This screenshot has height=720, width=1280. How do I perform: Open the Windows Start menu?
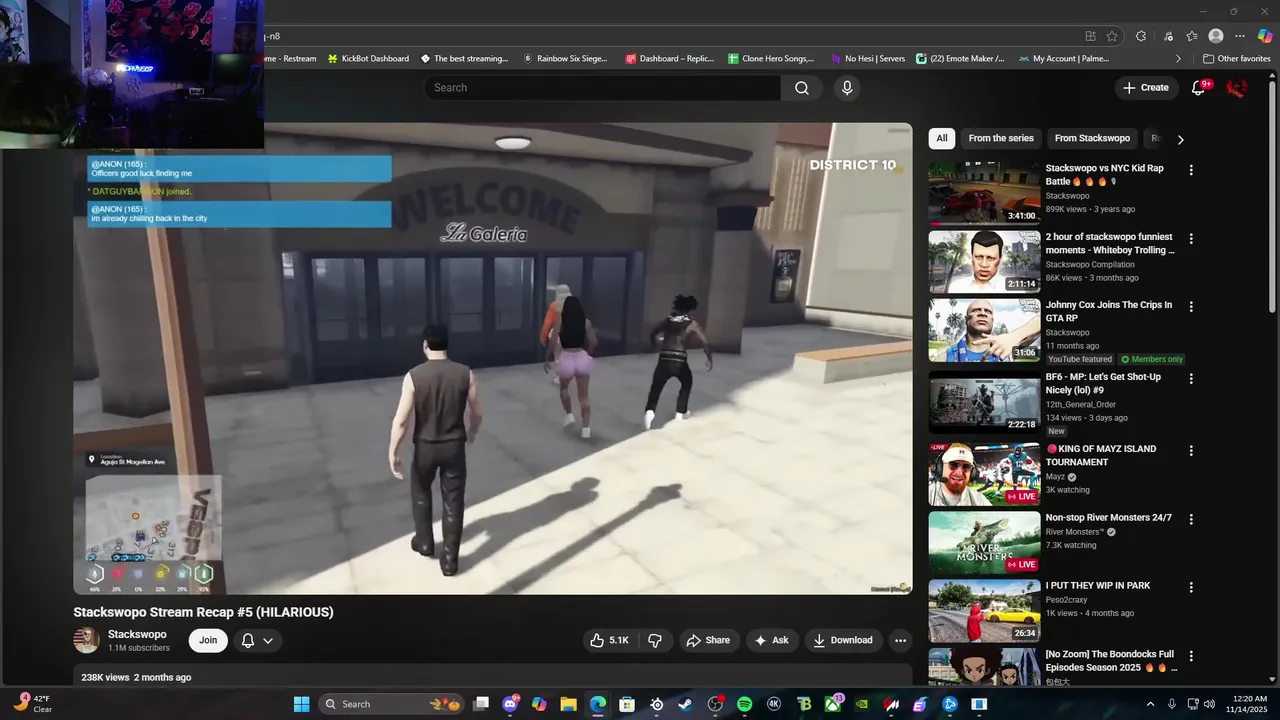(x=301, y=704)
